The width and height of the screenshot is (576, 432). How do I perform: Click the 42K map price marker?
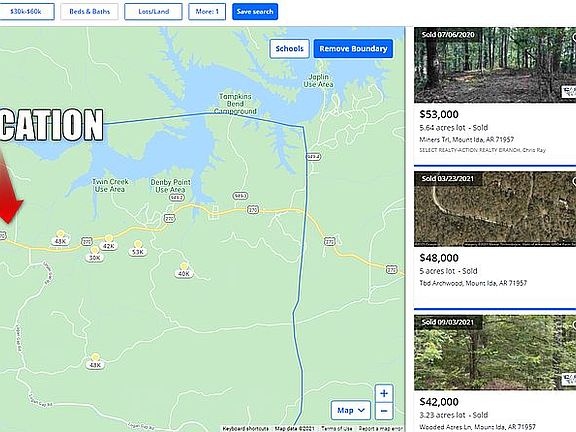tap(109, 246)
